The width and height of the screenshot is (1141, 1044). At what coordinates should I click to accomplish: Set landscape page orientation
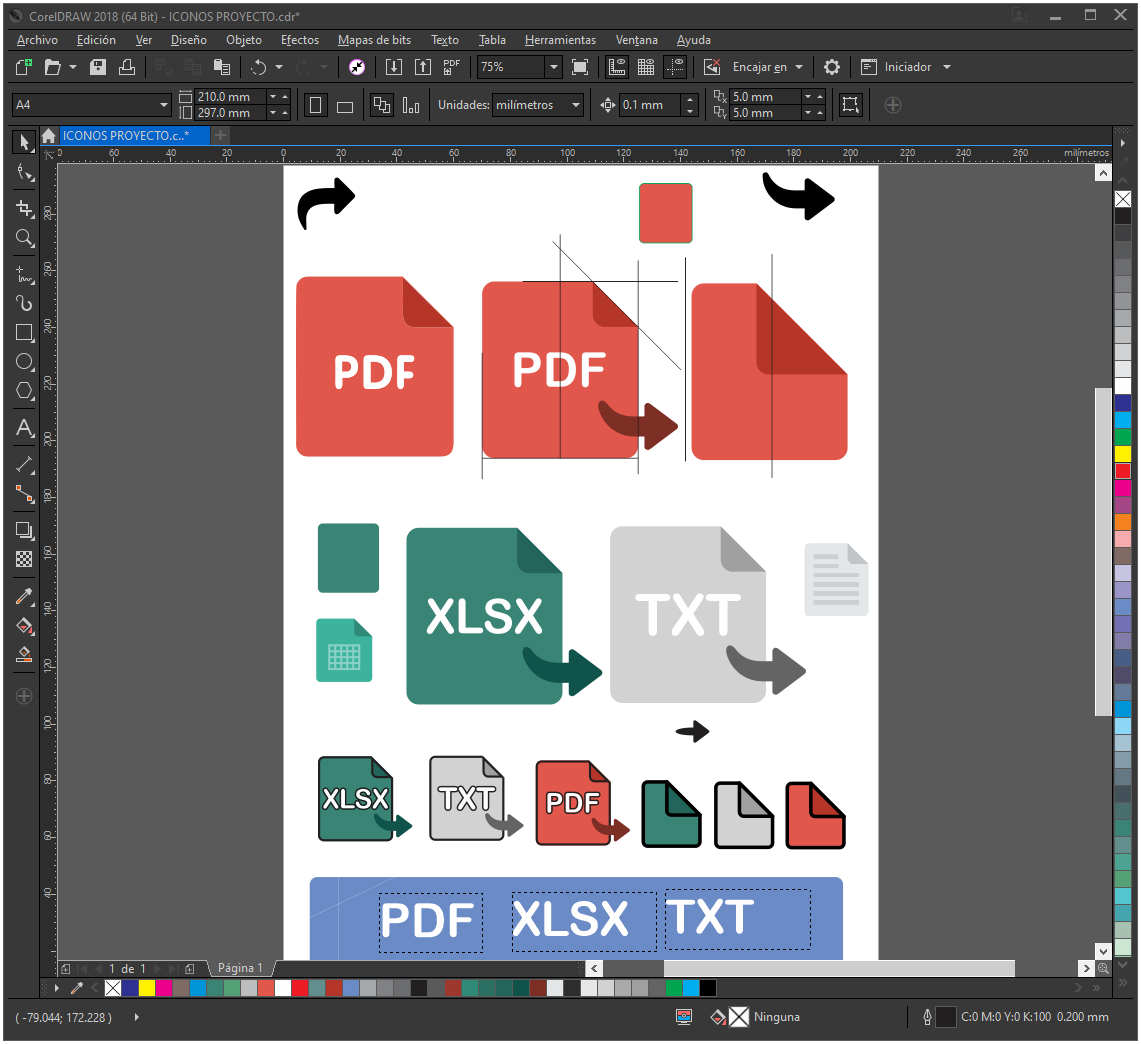point(345,105)
